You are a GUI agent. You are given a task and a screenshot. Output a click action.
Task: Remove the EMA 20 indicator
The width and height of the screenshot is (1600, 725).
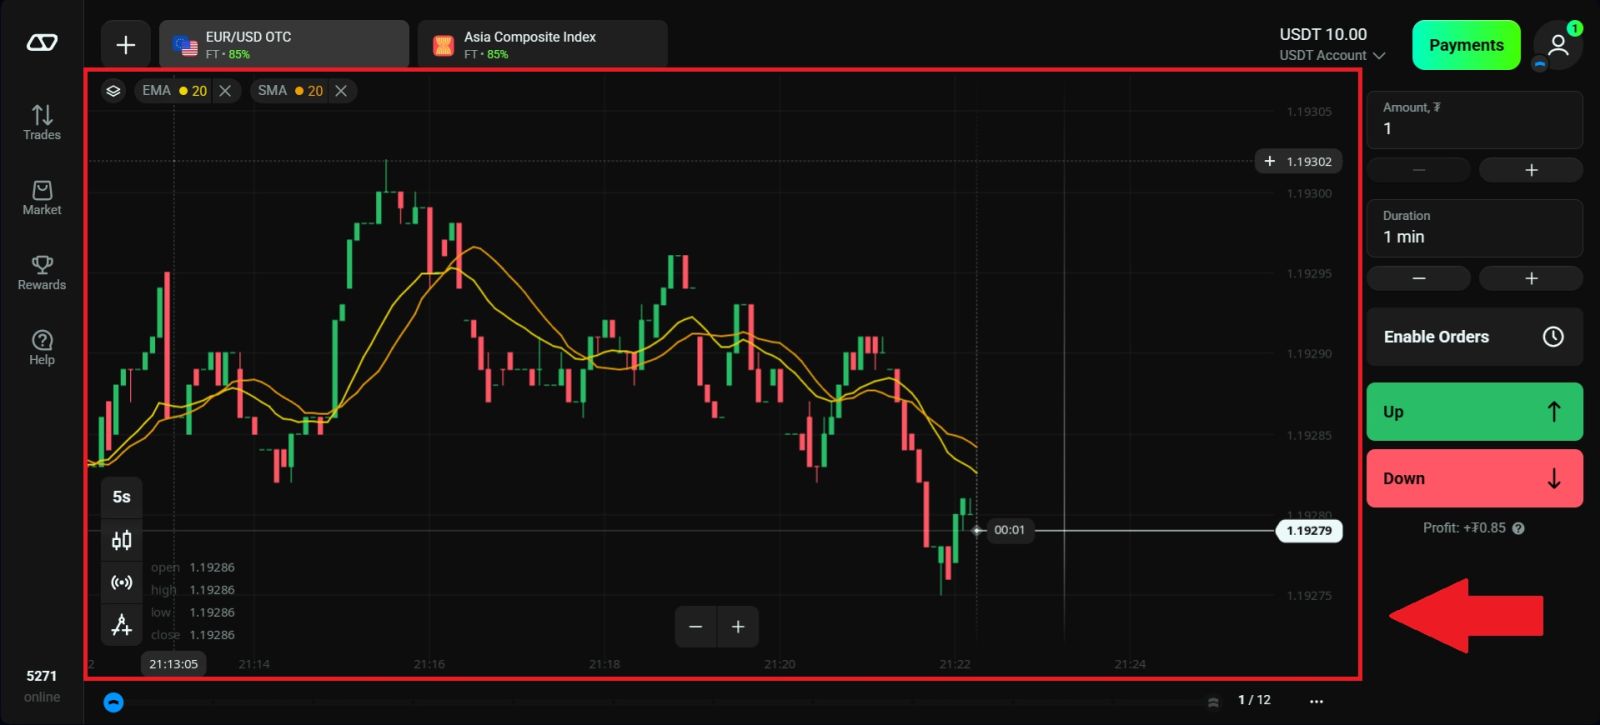pyautogui.click(x=225, y=91)
